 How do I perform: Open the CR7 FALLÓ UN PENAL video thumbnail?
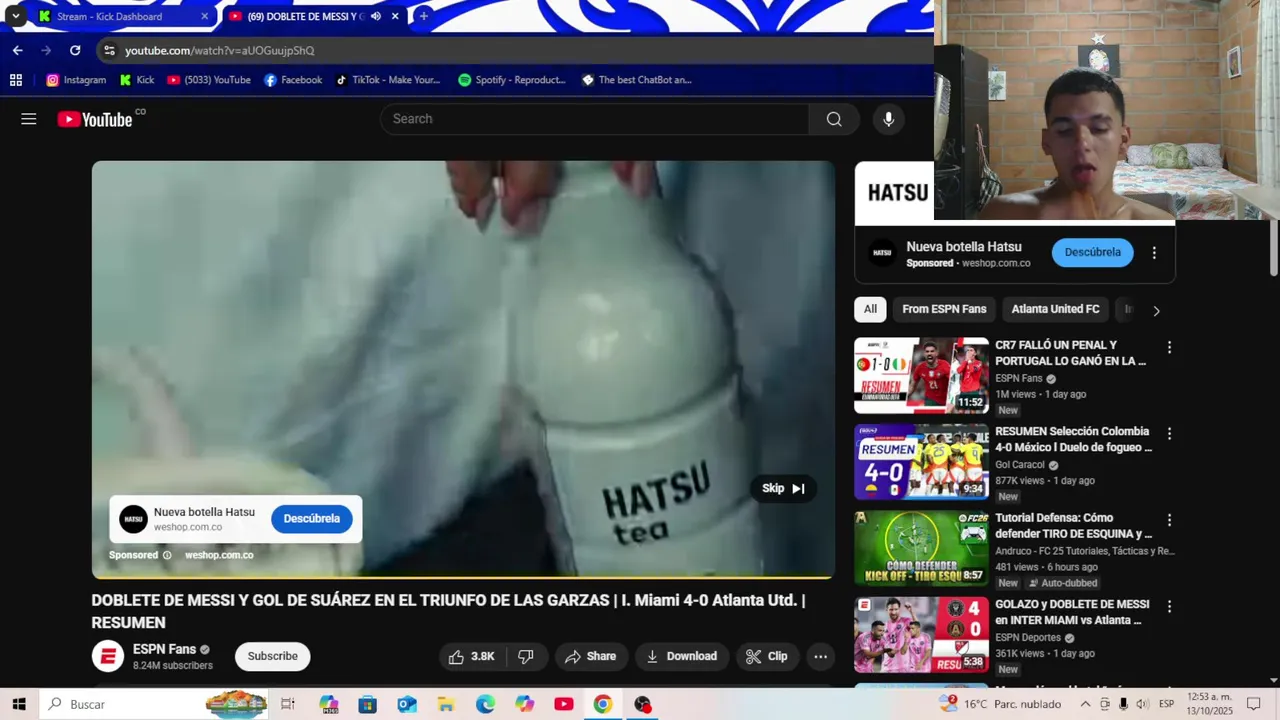(x=921, y=375)
